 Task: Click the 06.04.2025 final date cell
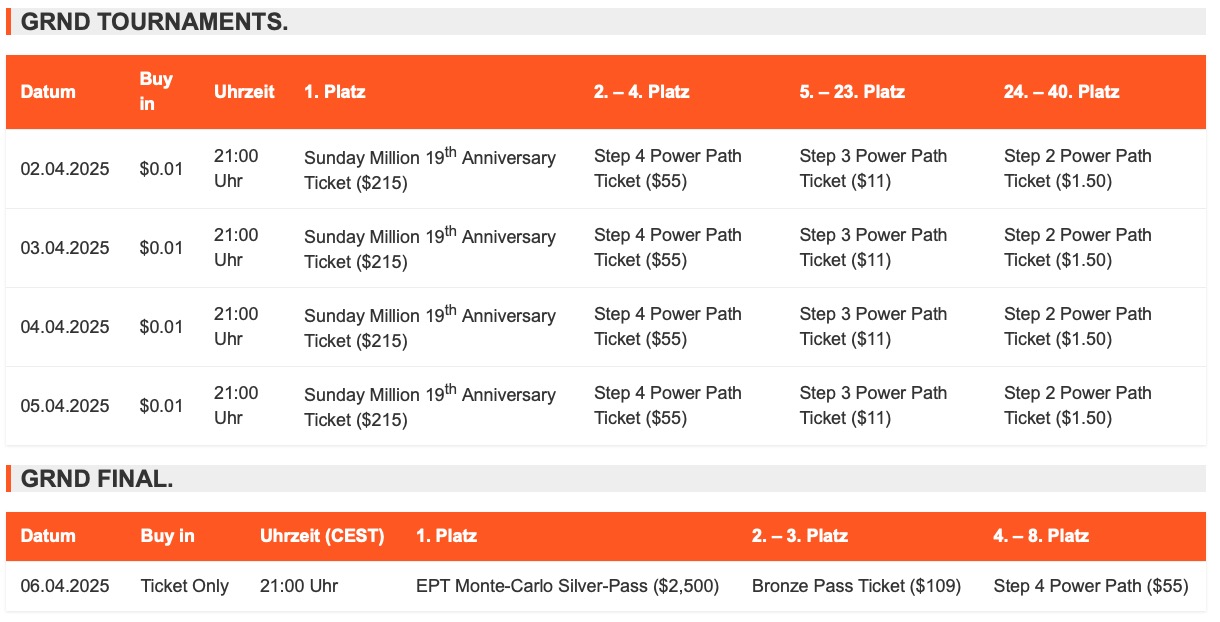click(65, 586)
